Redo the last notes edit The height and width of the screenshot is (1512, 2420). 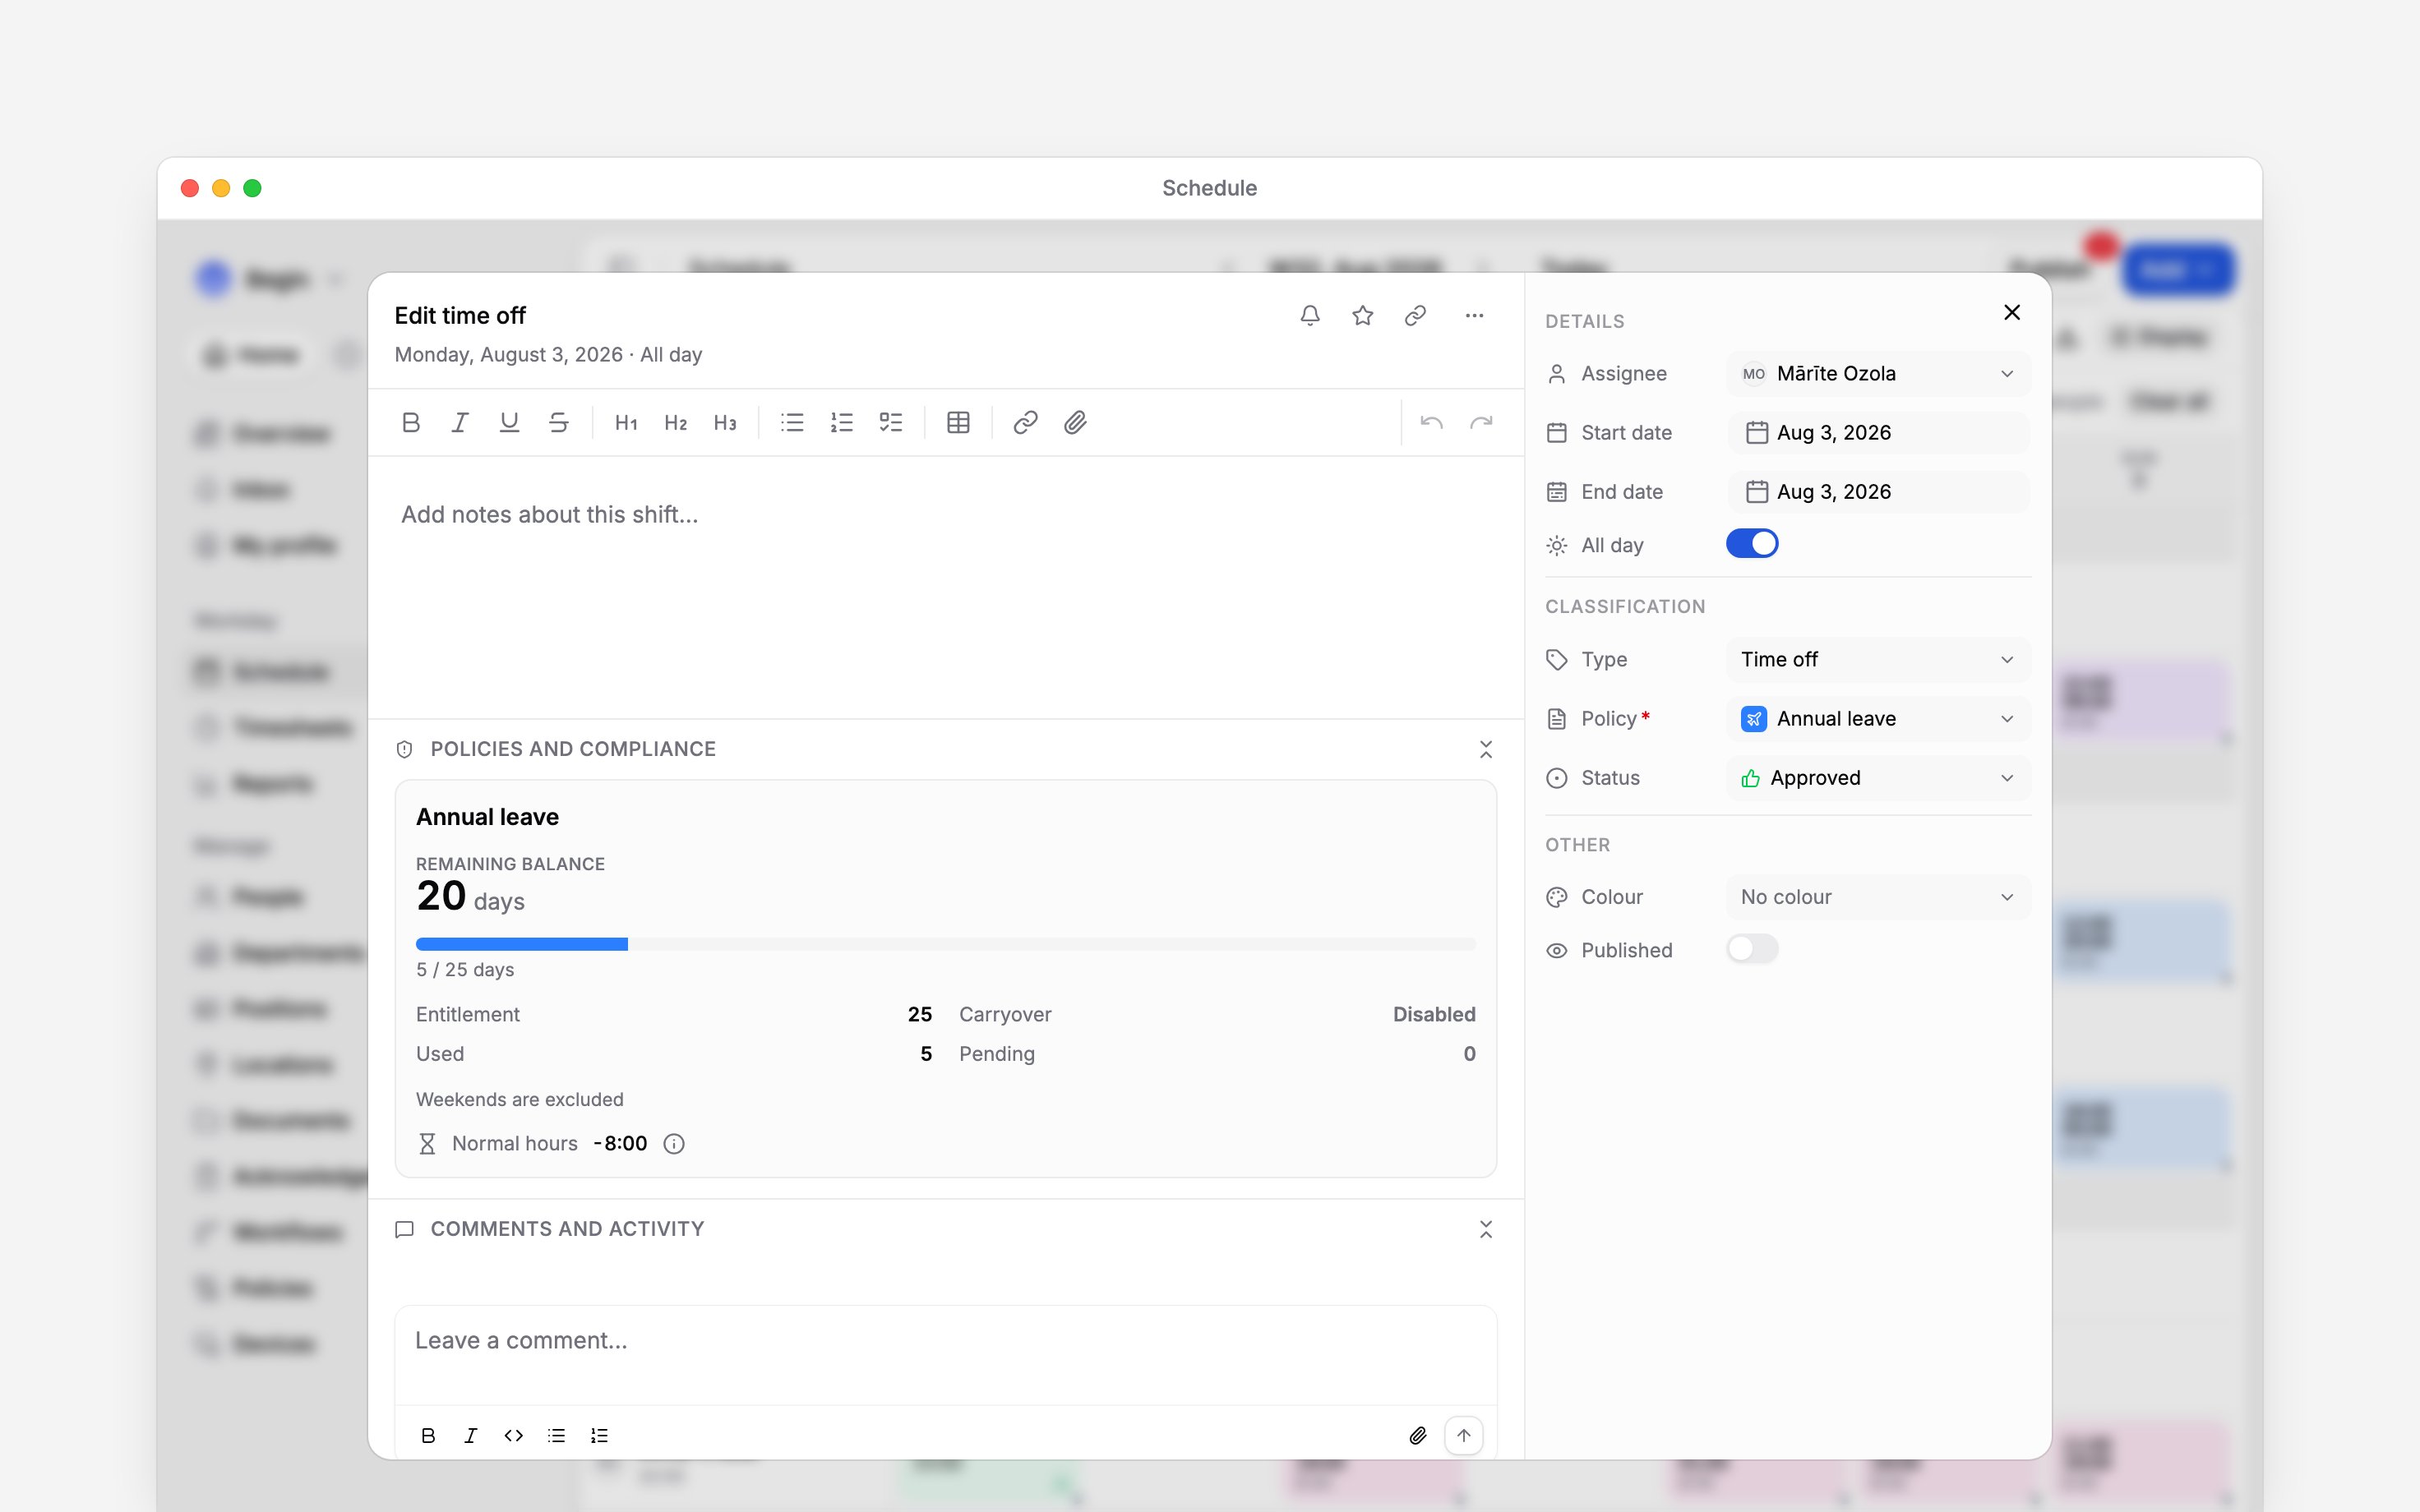(x=1481, y=423)
